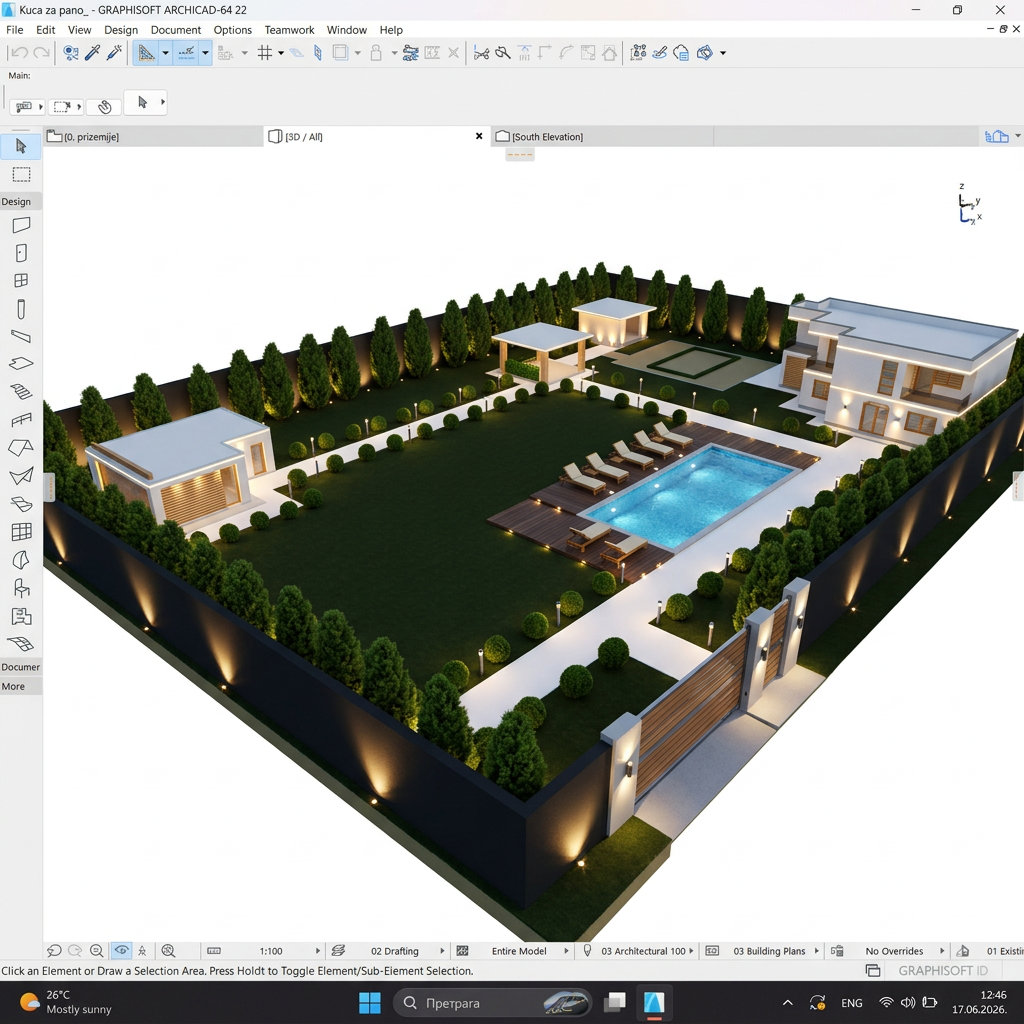Screen dimensions: 1024x1024
Task: Activate the Curtain Wall tool
Action: tap(21, 532)
